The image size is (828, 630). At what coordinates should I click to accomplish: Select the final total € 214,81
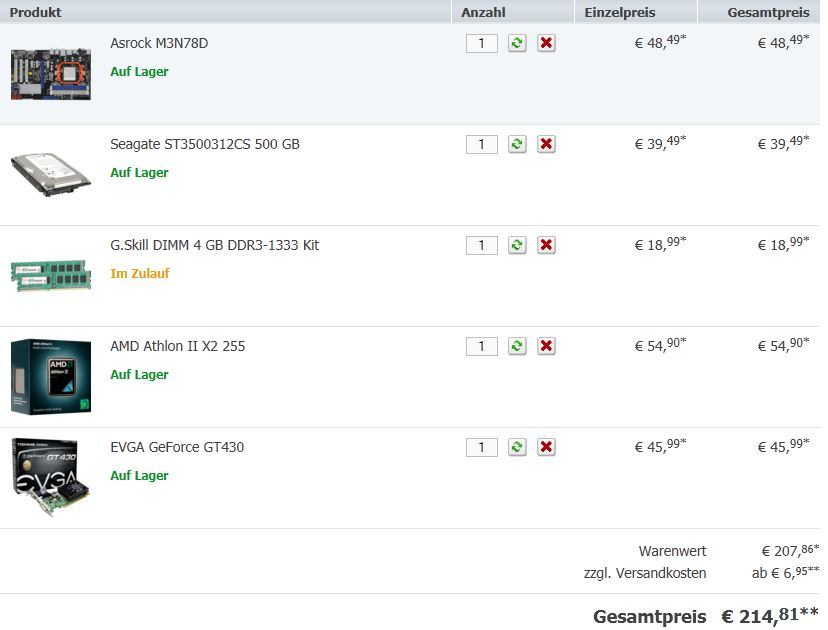coord(770,615)
